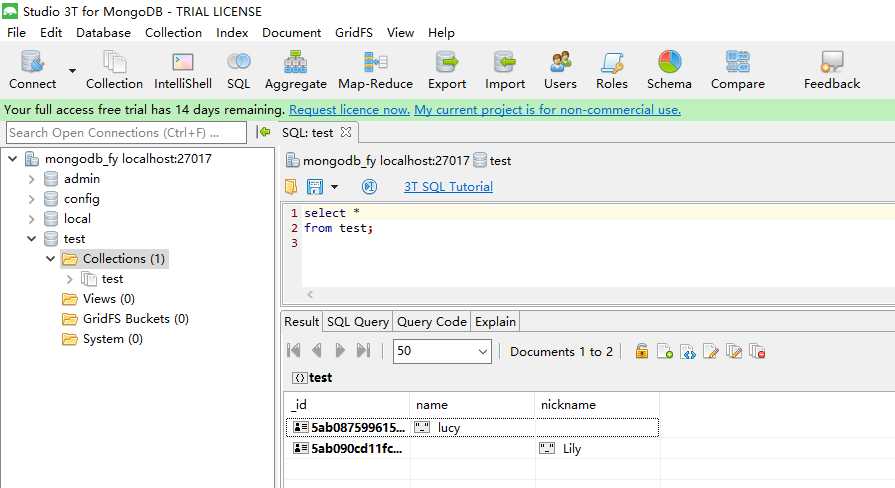Open the Schema explorer
Viewport: 895px width, 488px height.
click(669, 70)
